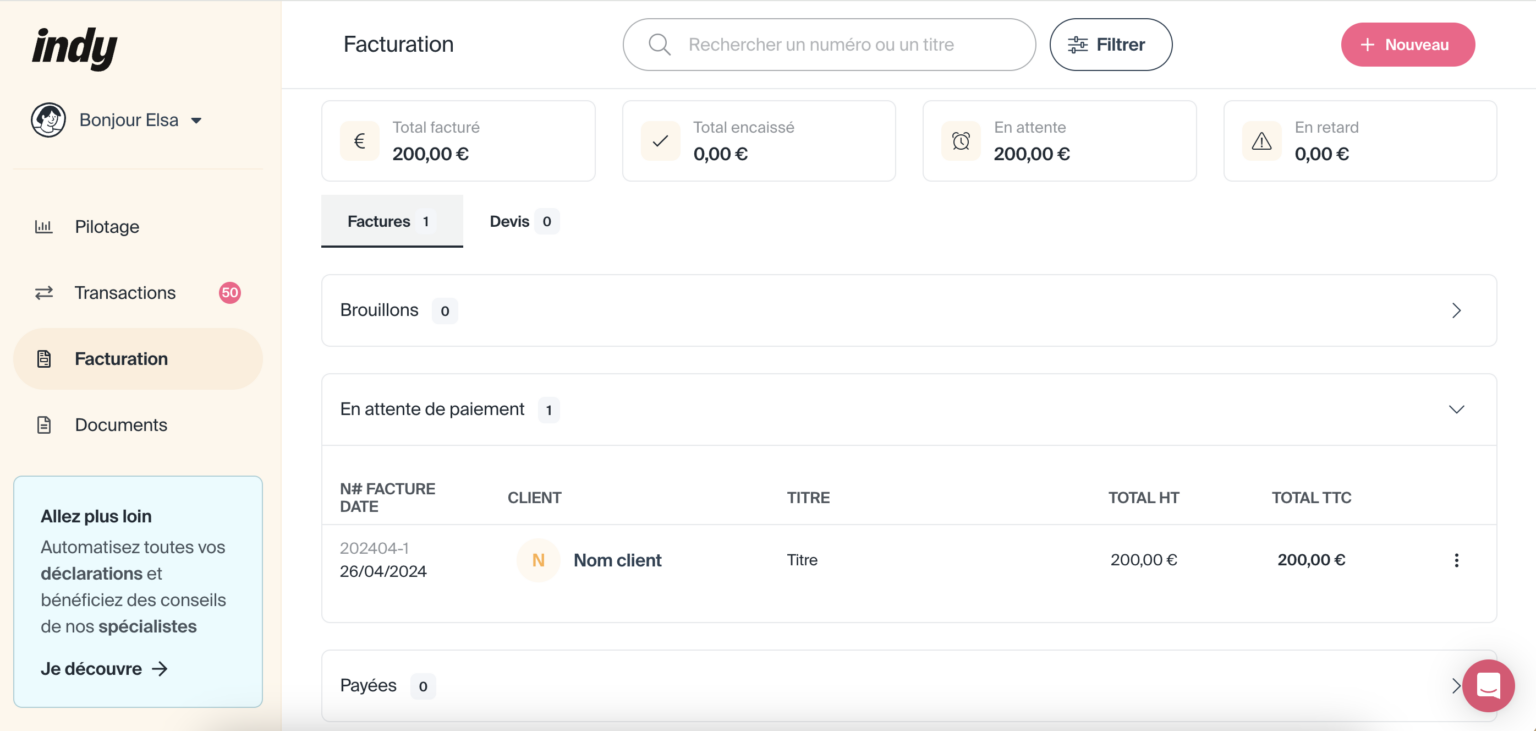Expand the Brouillons section

[x=1457, y=310]
